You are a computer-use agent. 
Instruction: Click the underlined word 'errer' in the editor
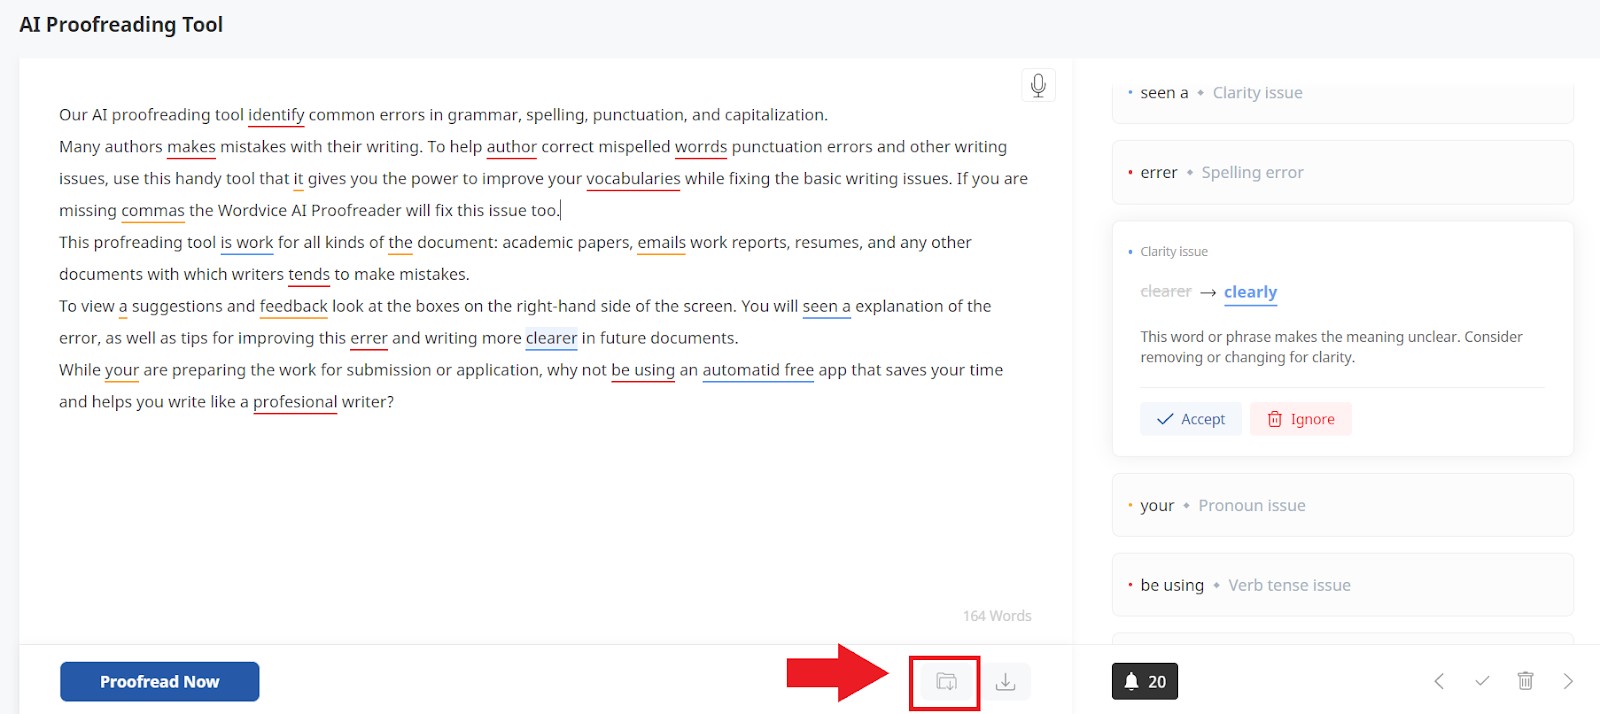tap(369, 339)
